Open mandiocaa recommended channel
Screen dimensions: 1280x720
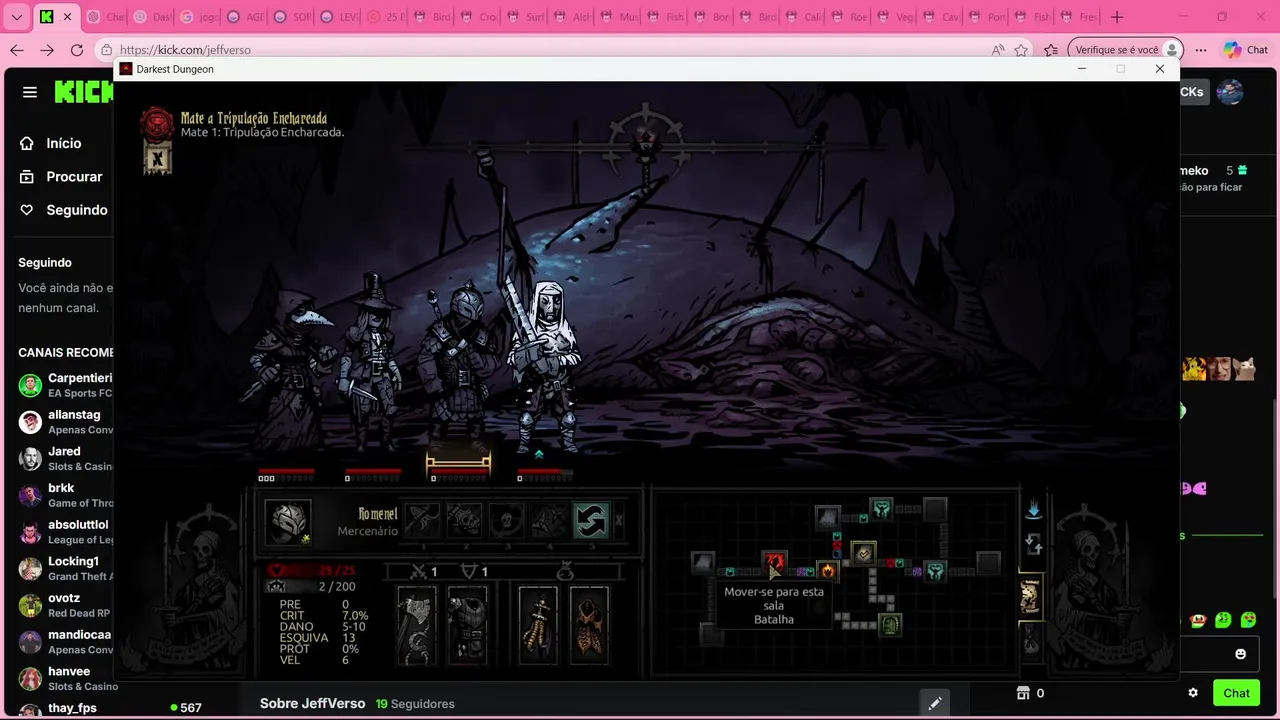pos(65,641)
